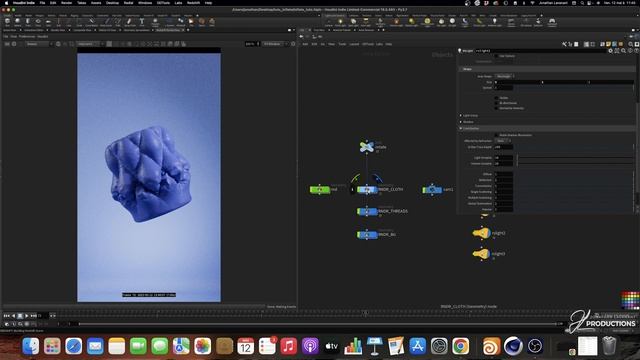The width and height of the screenshot is (640, 360).
Task: Select the Tube shelf tool
Action: click(28, 22)
